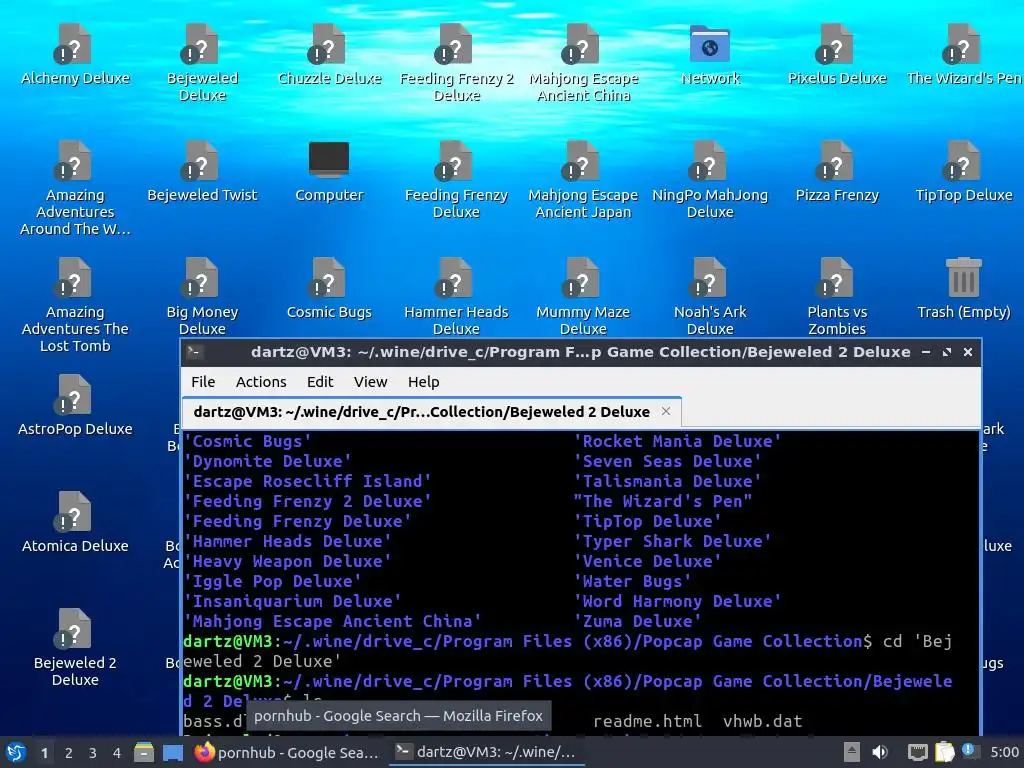The height and width of the screenshot is (768, 1024).
Task: Click 'Insaniquarium Deluxe' in terminal output
Action: coord(293,601)
